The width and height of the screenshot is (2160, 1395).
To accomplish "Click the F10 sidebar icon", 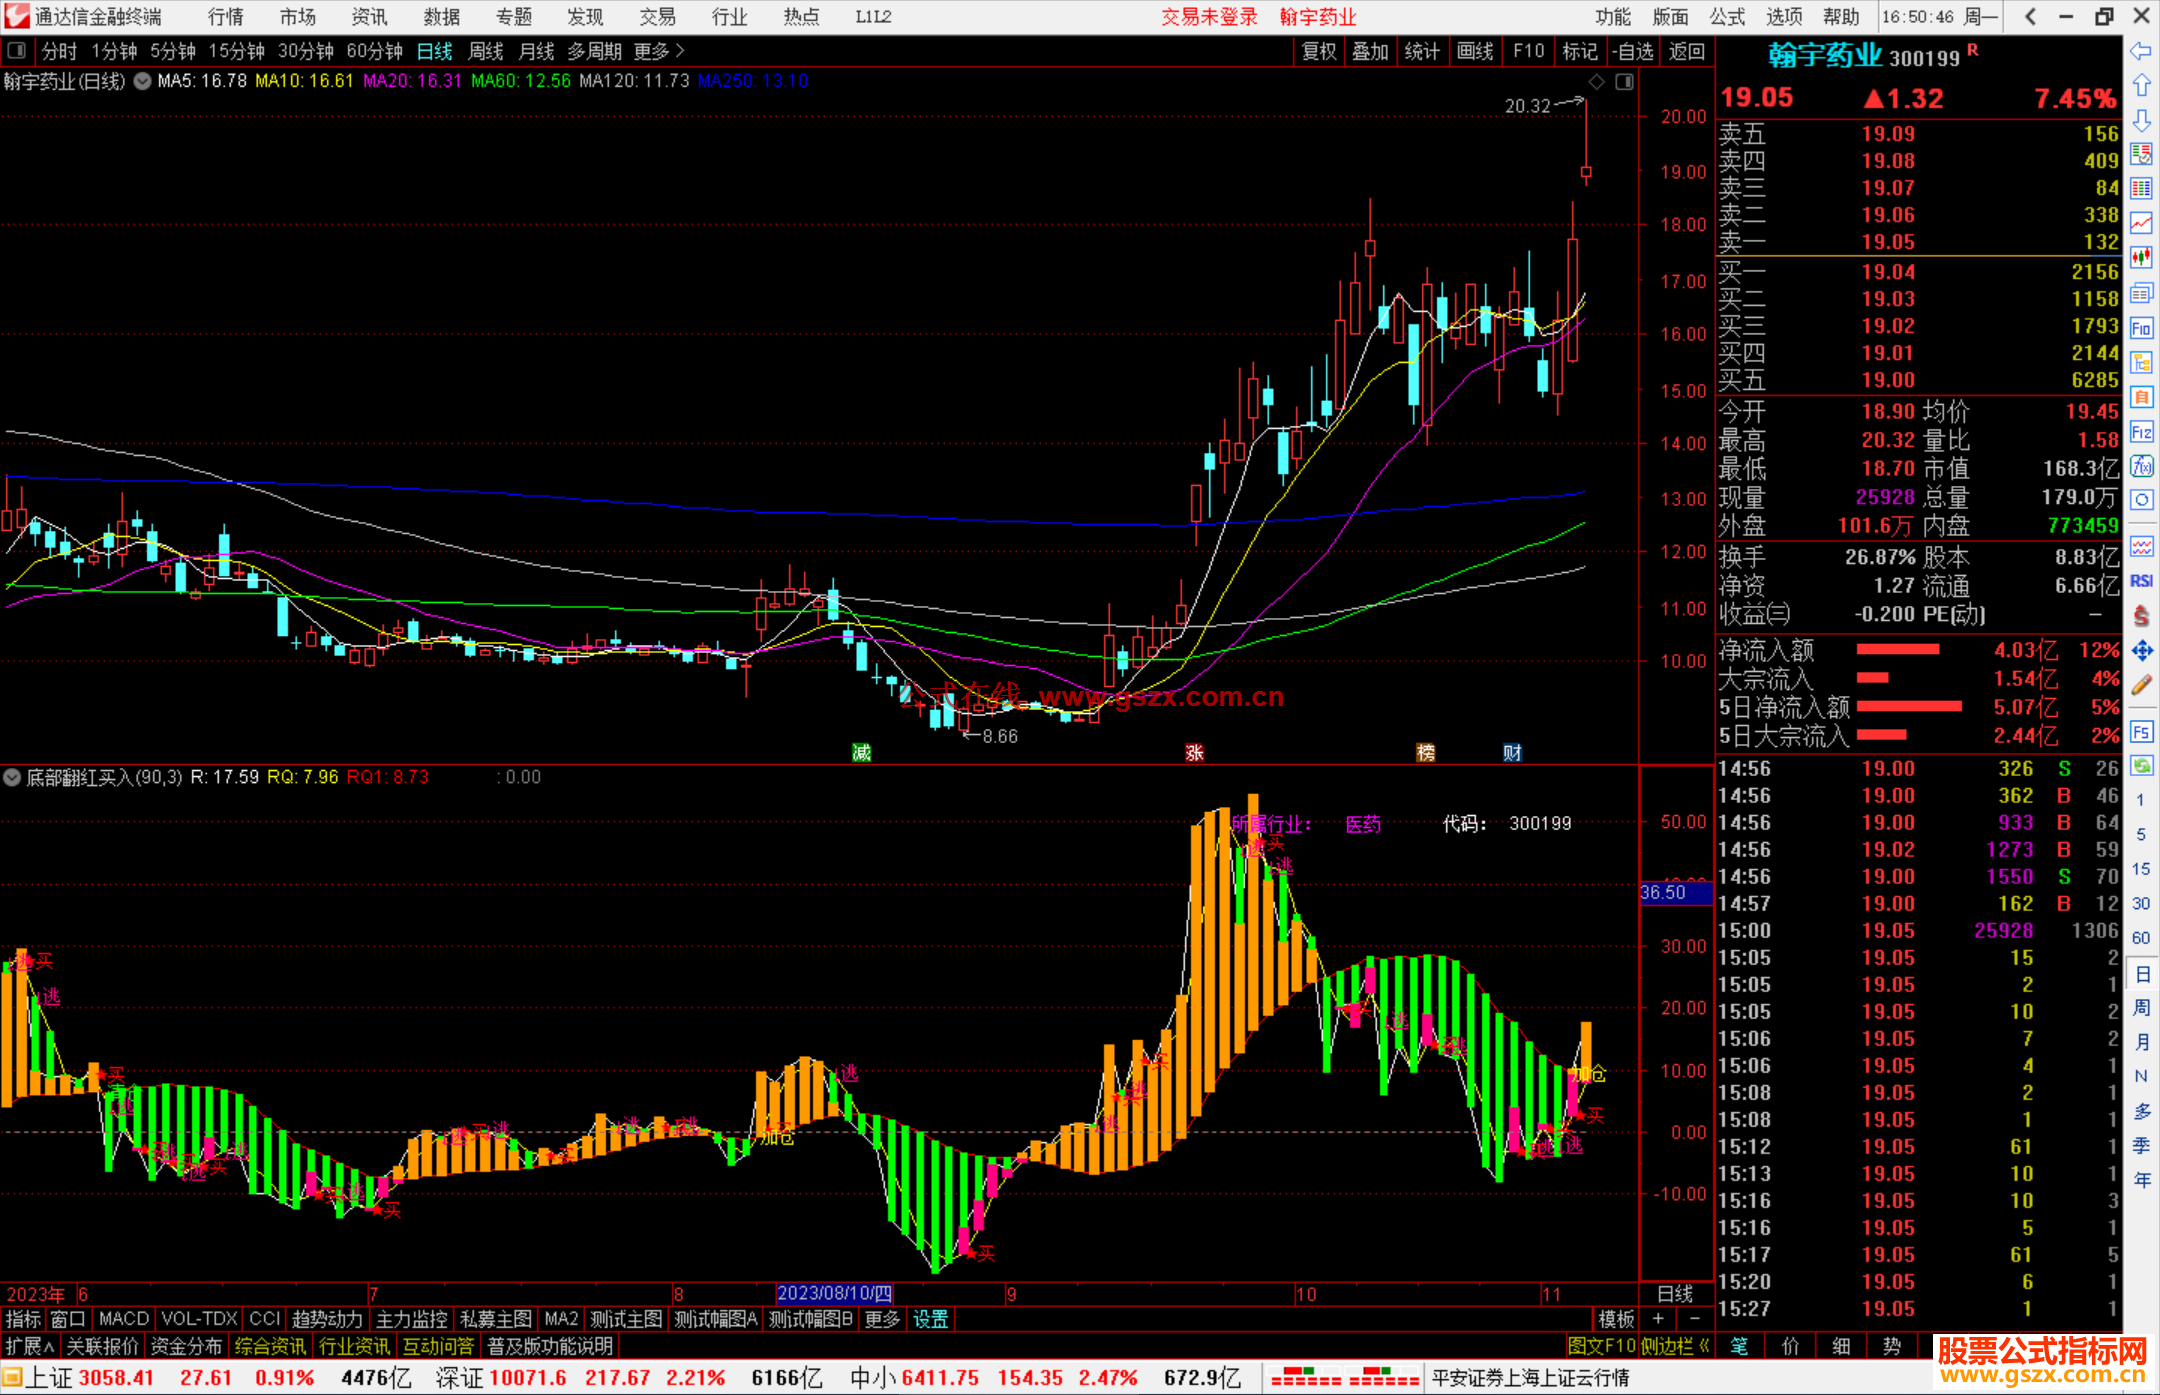I will tap(2141, 328).
